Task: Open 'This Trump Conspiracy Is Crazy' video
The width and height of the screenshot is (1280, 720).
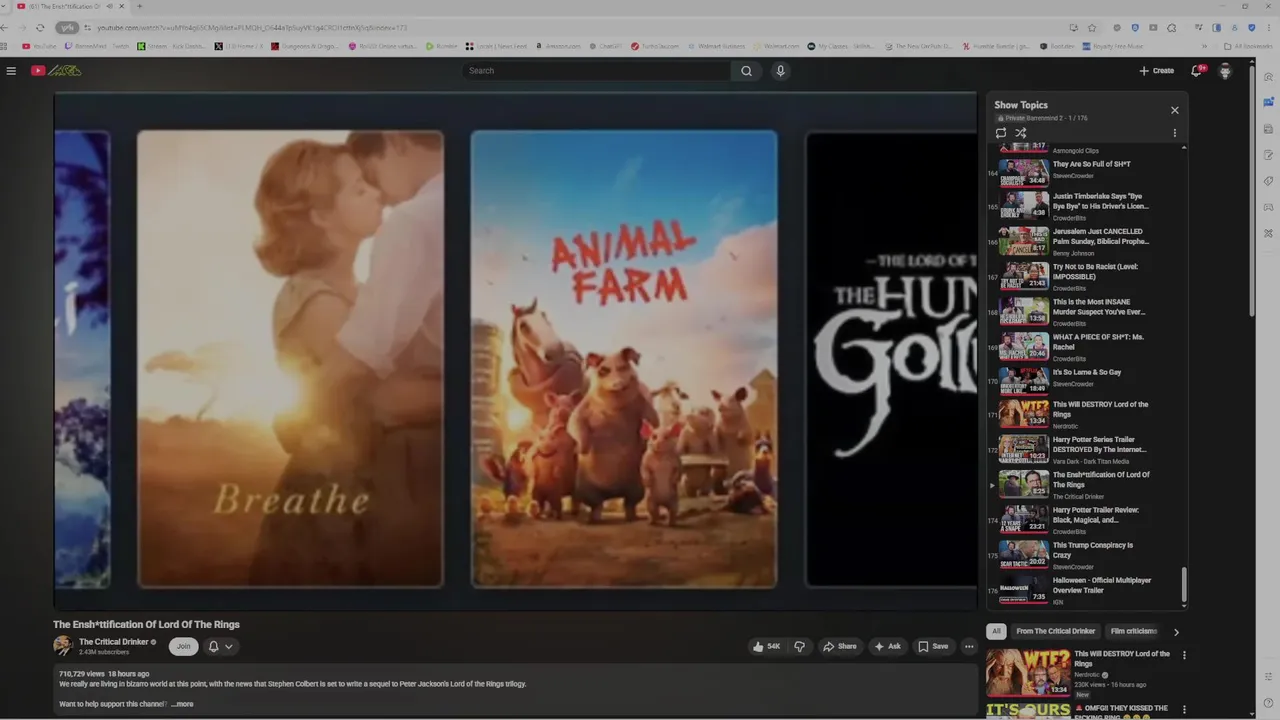Action: (x=1085, y=554)
